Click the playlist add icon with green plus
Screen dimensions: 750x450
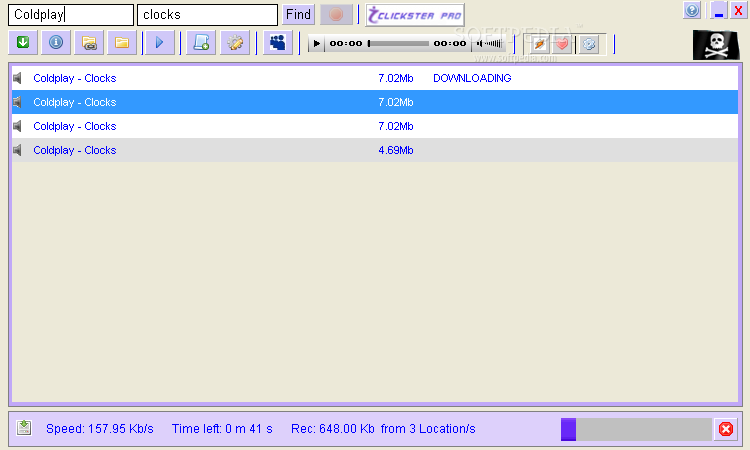(x=201, y=43)
